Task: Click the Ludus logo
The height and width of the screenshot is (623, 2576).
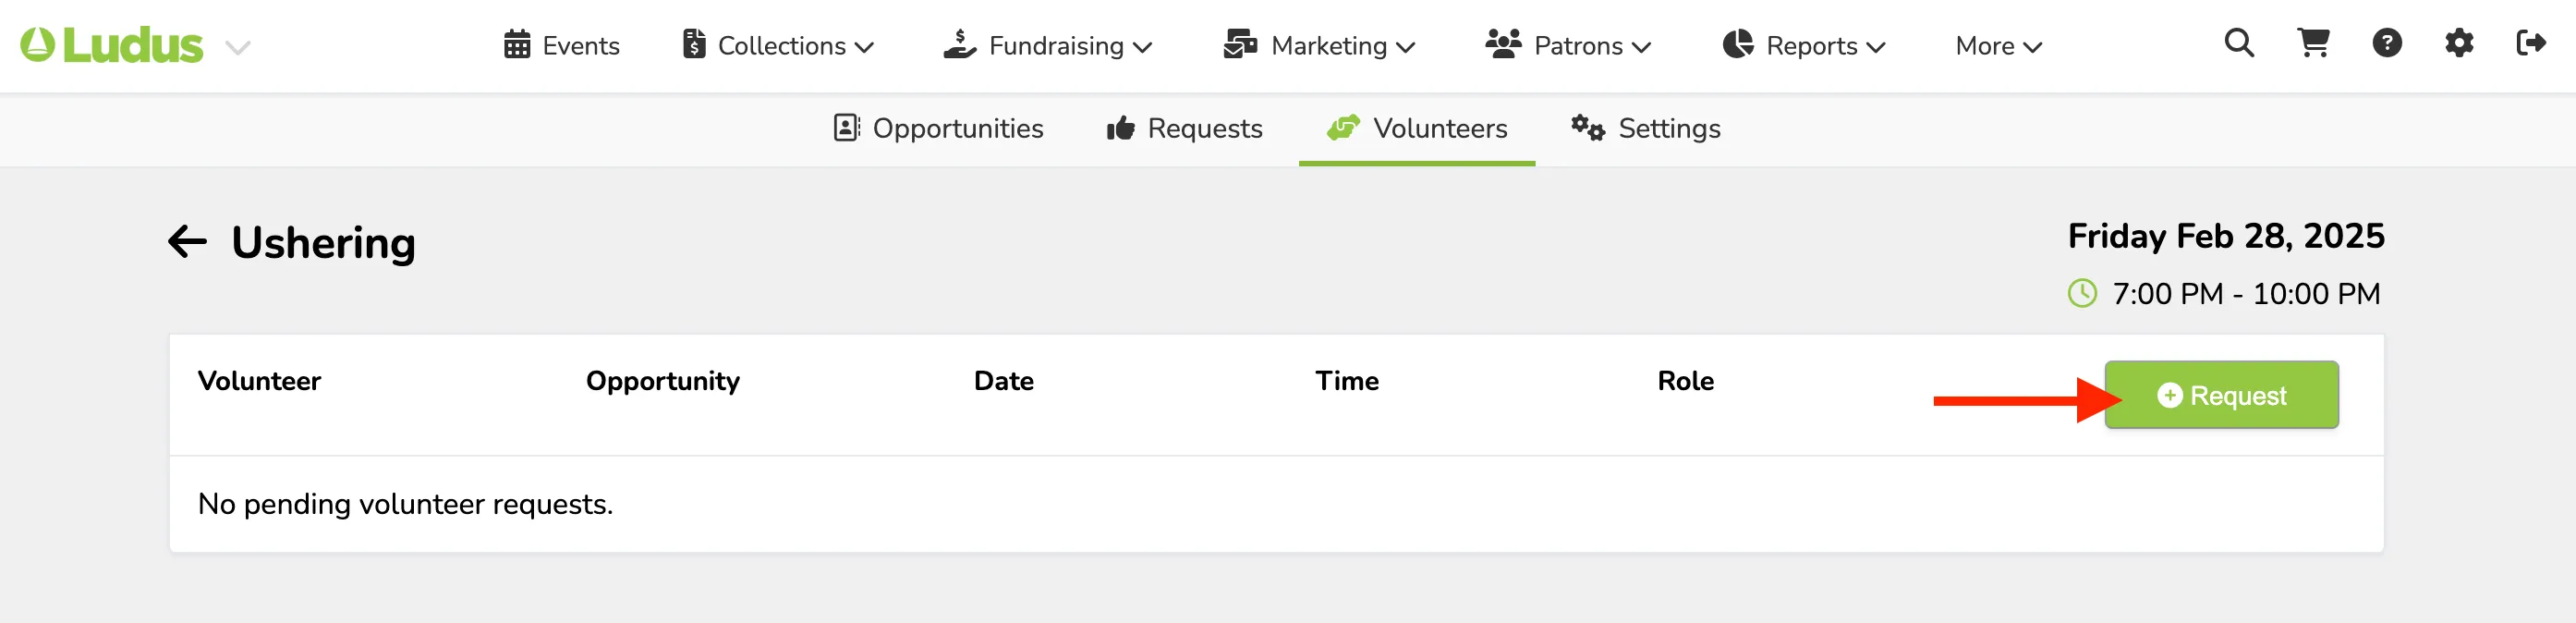Action: (112, 45)
